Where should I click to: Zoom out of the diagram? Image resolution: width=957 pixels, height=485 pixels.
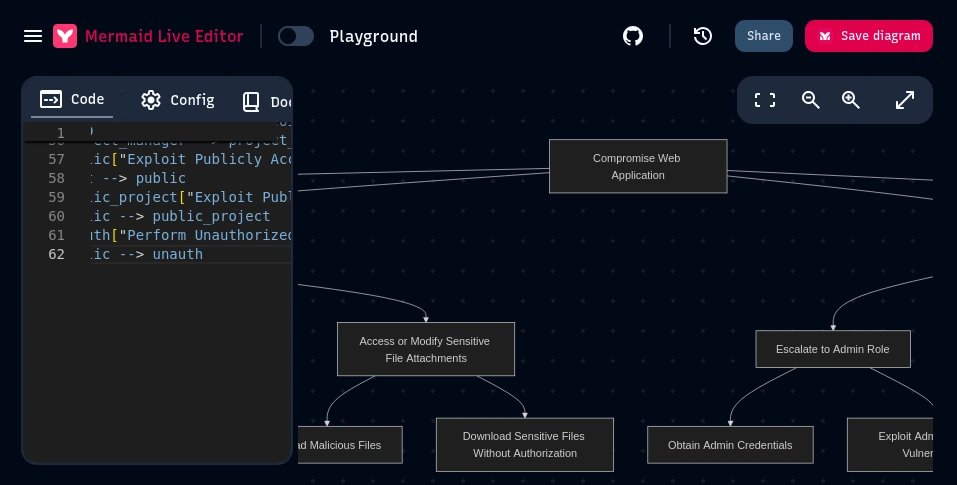[811, 100]
